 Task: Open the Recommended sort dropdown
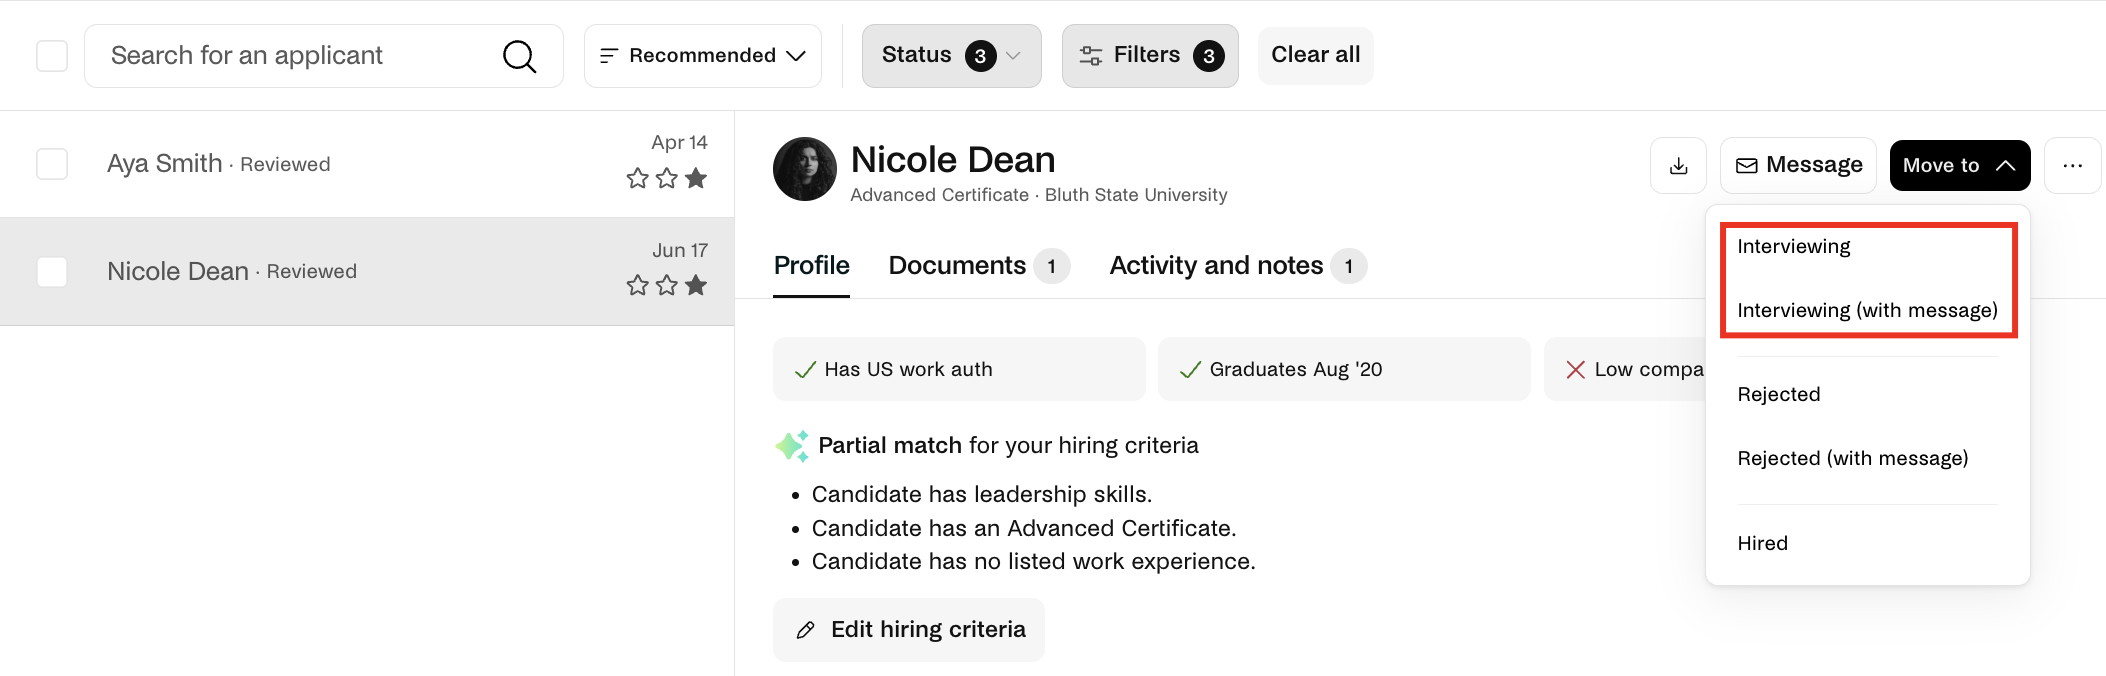703,56
